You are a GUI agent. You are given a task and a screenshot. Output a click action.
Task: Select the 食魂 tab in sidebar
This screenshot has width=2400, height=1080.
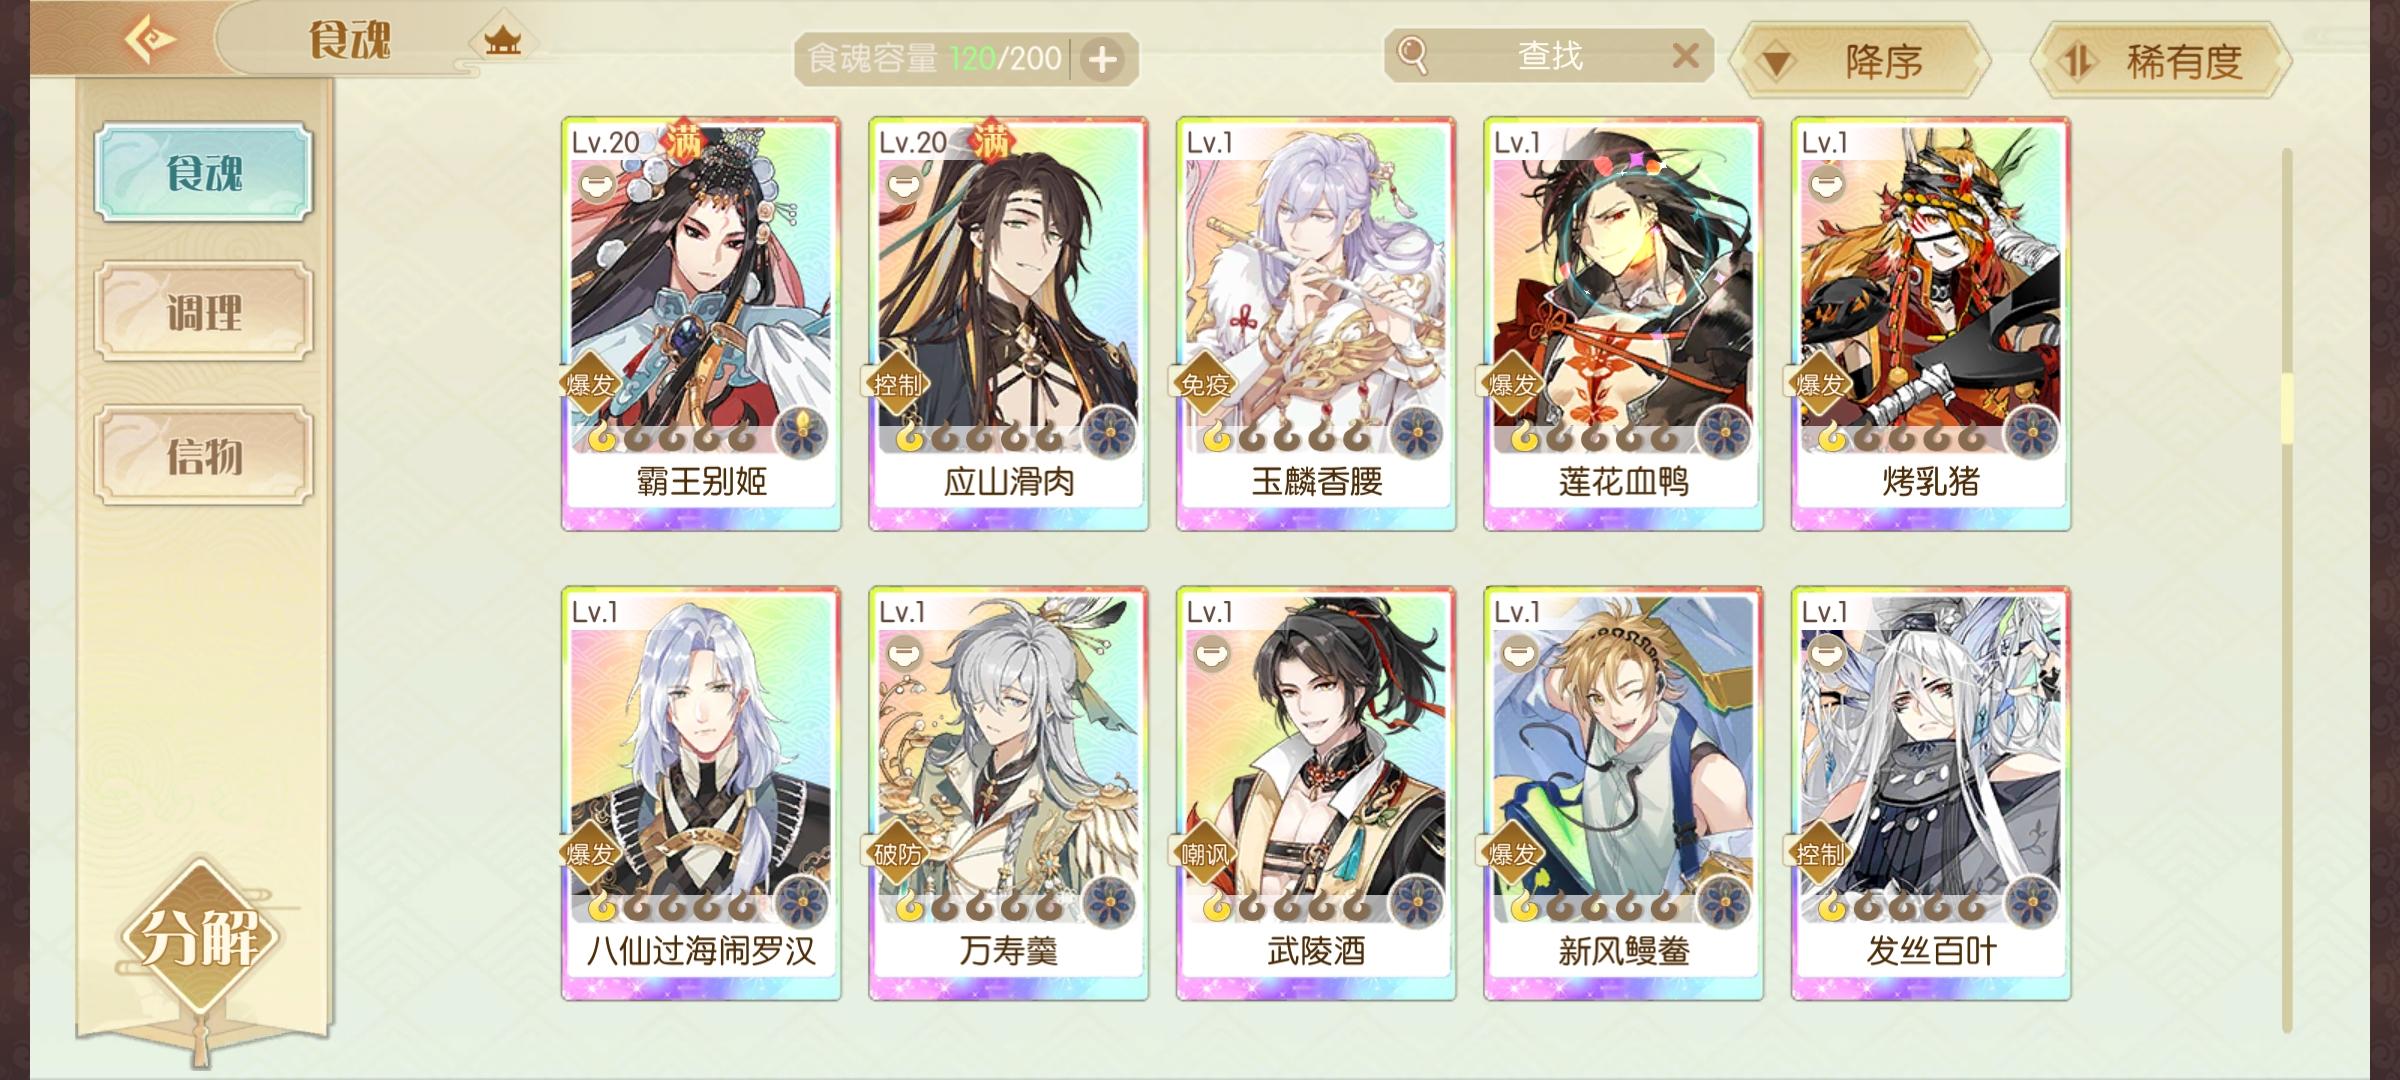coord(204,172)
